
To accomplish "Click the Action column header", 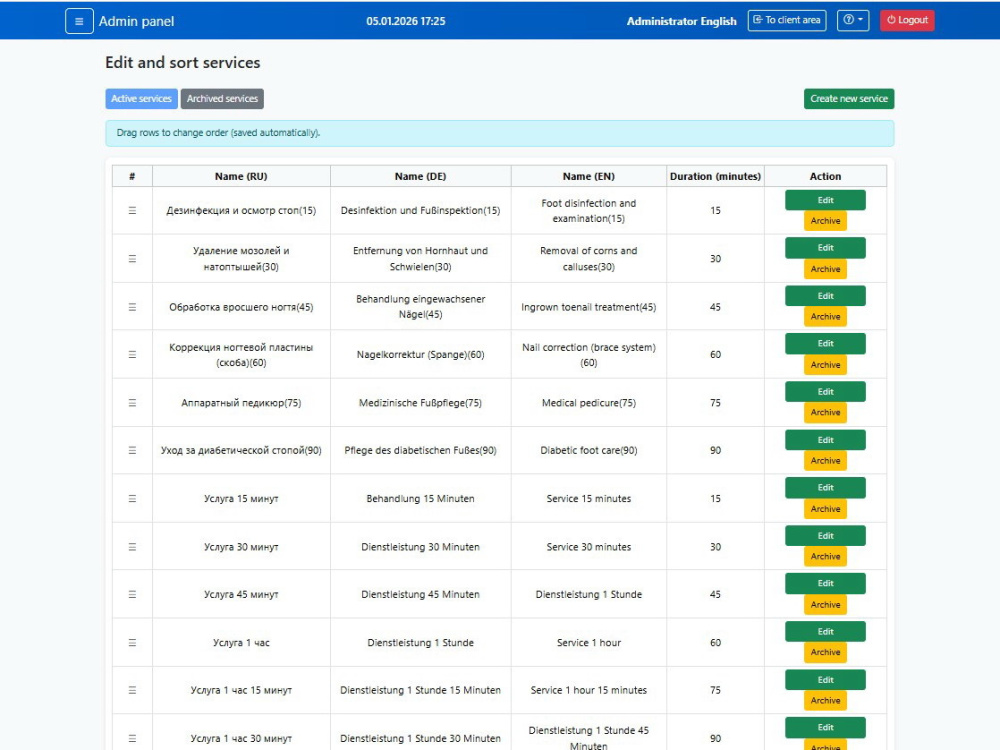I will tap(825, 177).
